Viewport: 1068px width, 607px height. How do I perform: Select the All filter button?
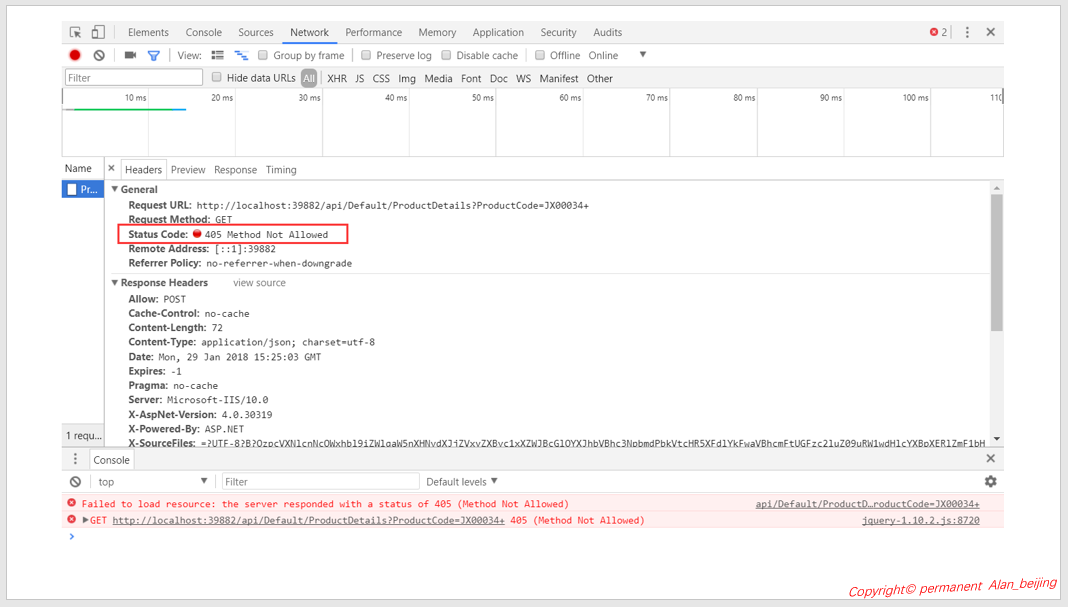309,78
